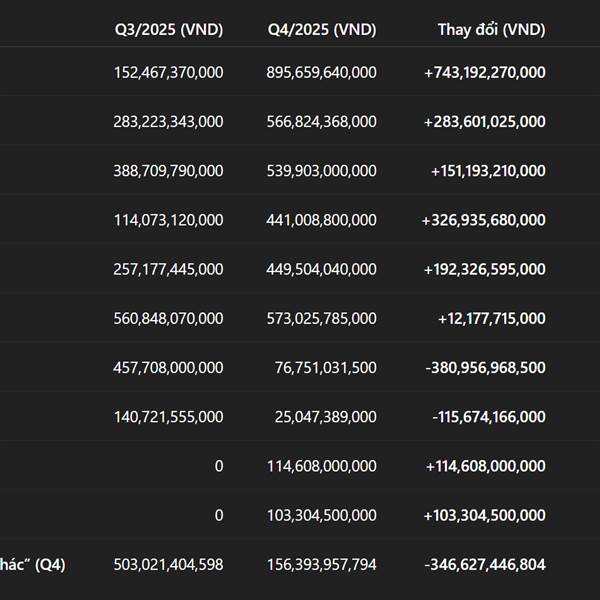Click the +326,935,680,000 change cell

(x=484, y=220)
